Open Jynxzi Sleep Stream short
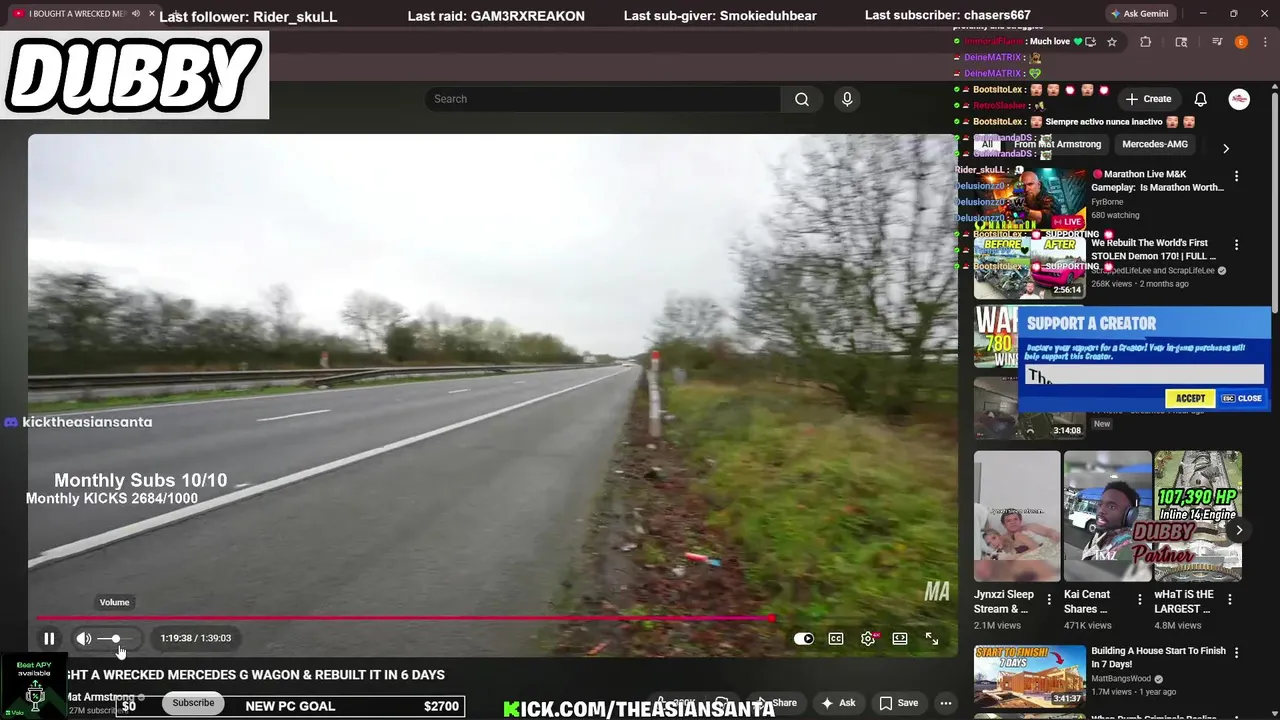The width and height of the screenshot is (1280, 720). pyautogui.click(x=1017, y=516)
